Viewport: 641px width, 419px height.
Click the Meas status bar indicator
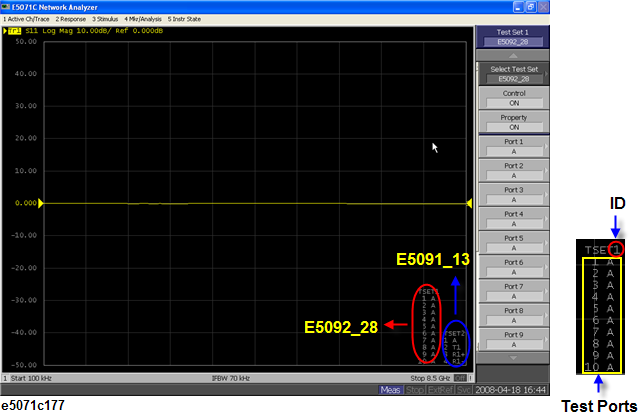pos(390,389)
